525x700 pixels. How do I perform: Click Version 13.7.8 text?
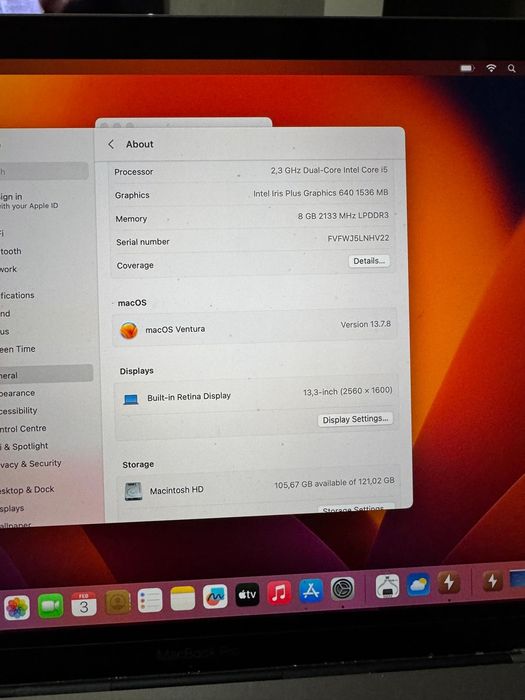(366, 325)
